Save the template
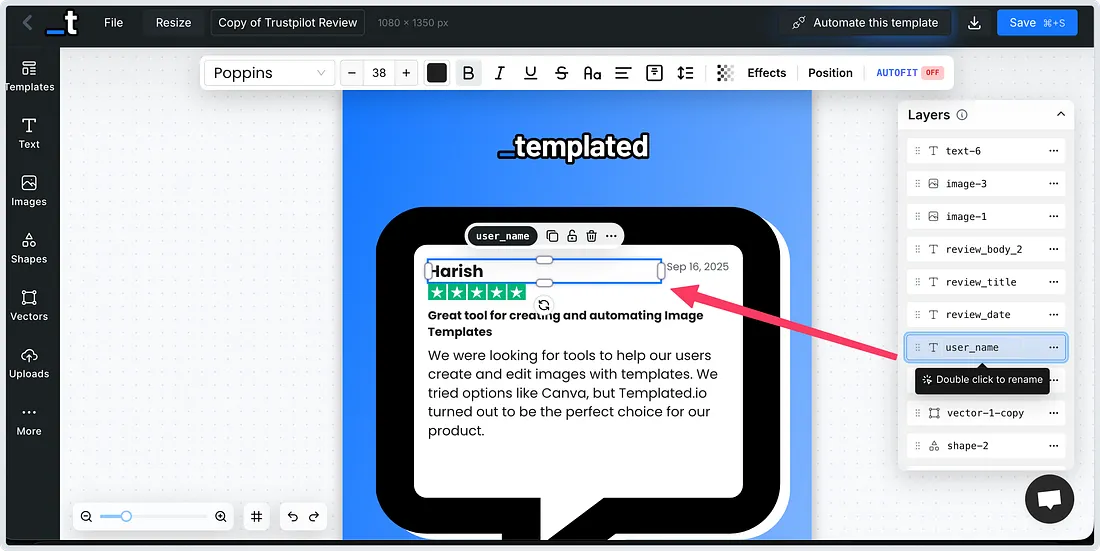Screen dimensions: 1100x551 click(x=1037, y=22)
